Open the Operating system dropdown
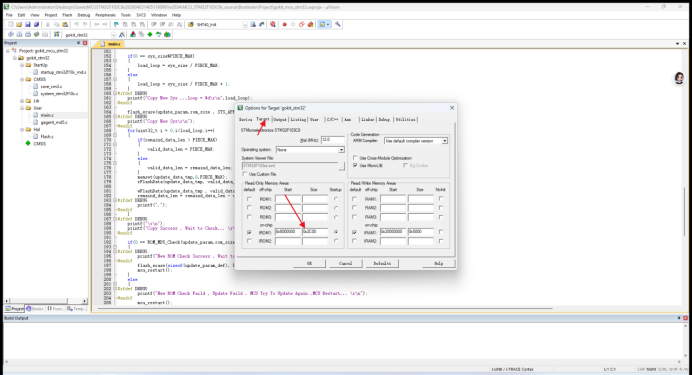This screenshot has width=693, height=375. 341,150
